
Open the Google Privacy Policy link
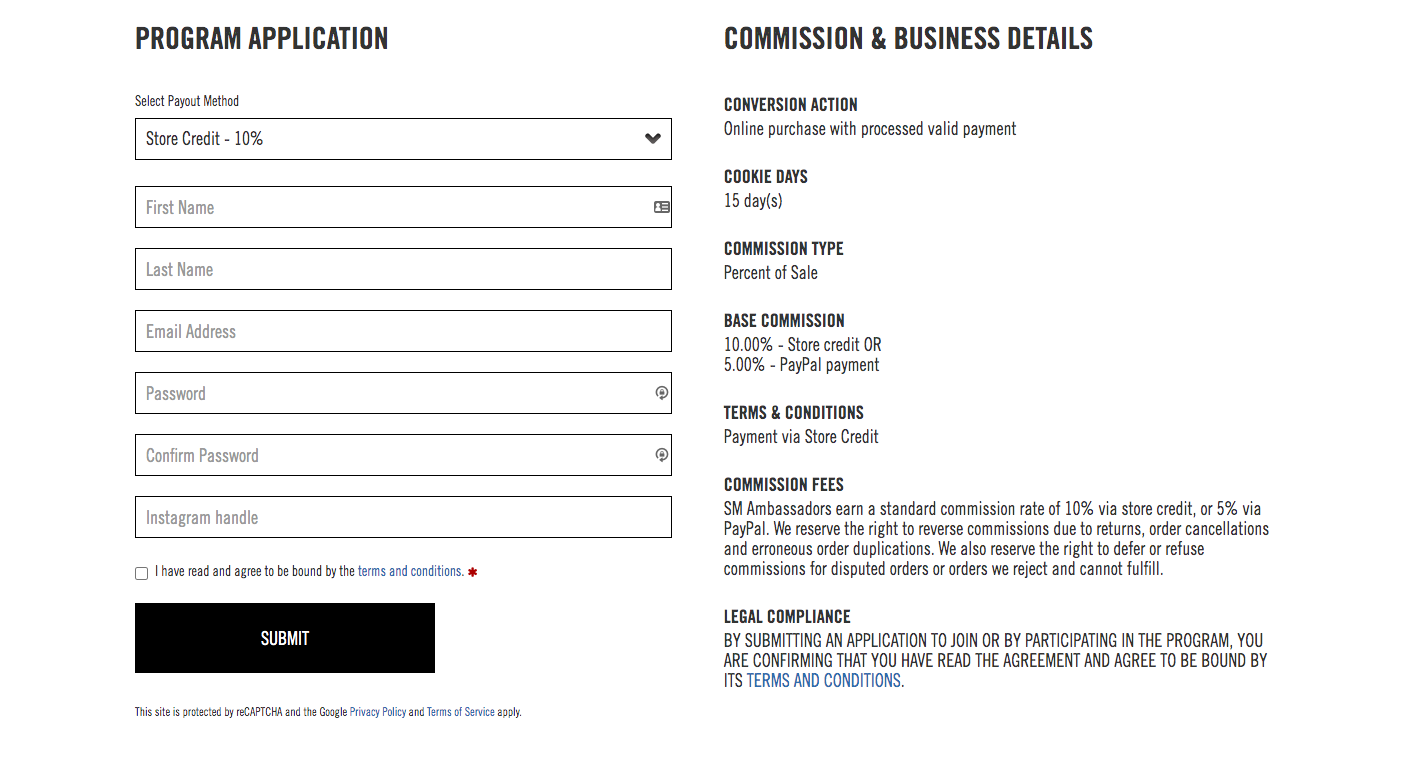[378, 712]
